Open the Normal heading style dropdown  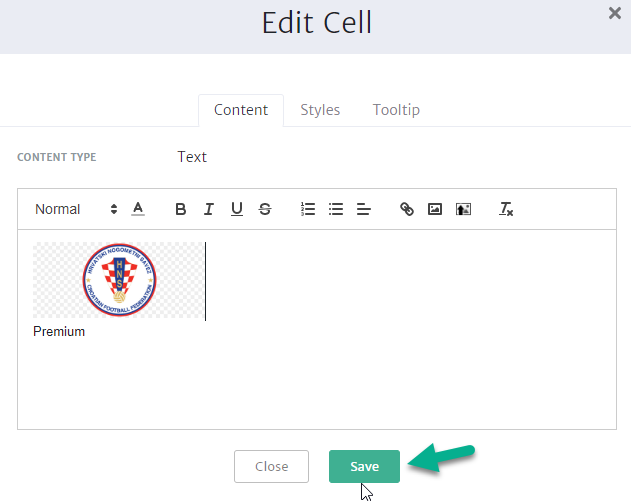coord(76,209)
